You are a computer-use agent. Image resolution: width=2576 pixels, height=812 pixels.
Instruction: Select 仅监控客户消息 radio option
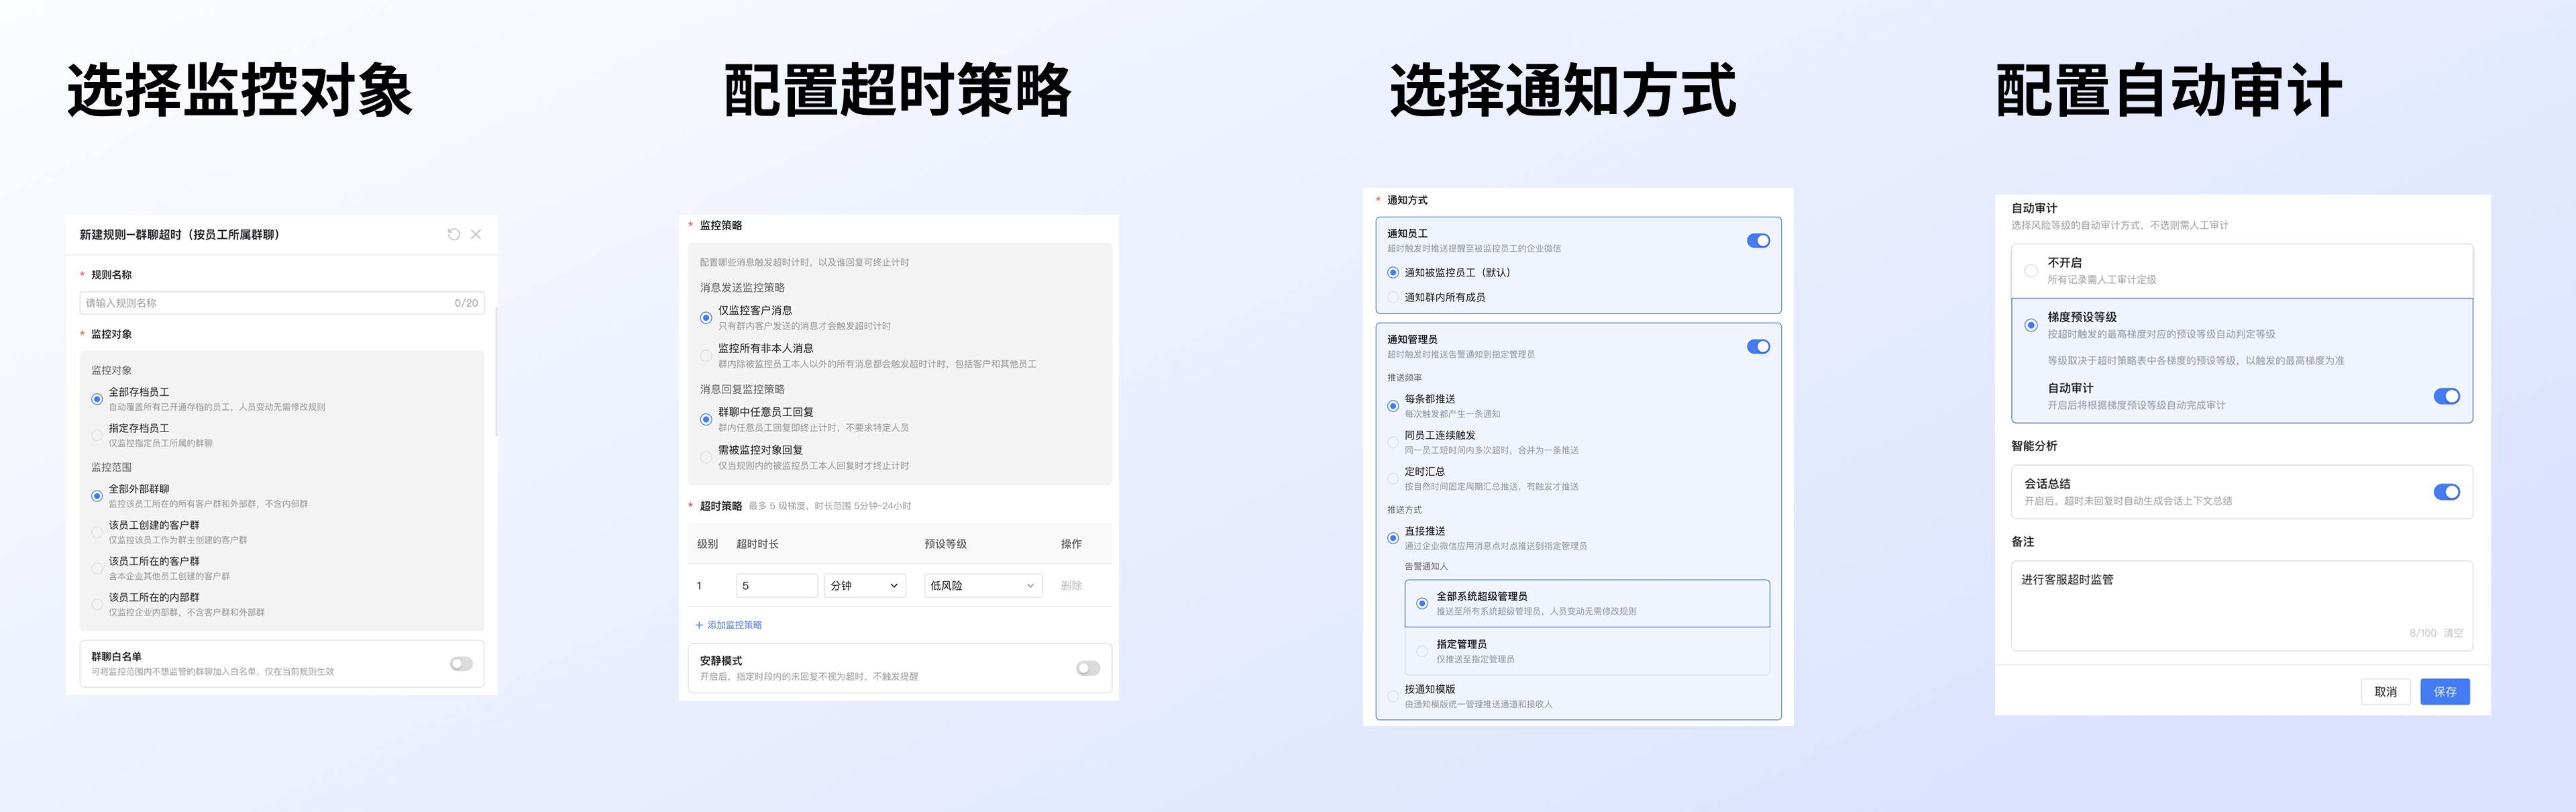click(706, 318)
